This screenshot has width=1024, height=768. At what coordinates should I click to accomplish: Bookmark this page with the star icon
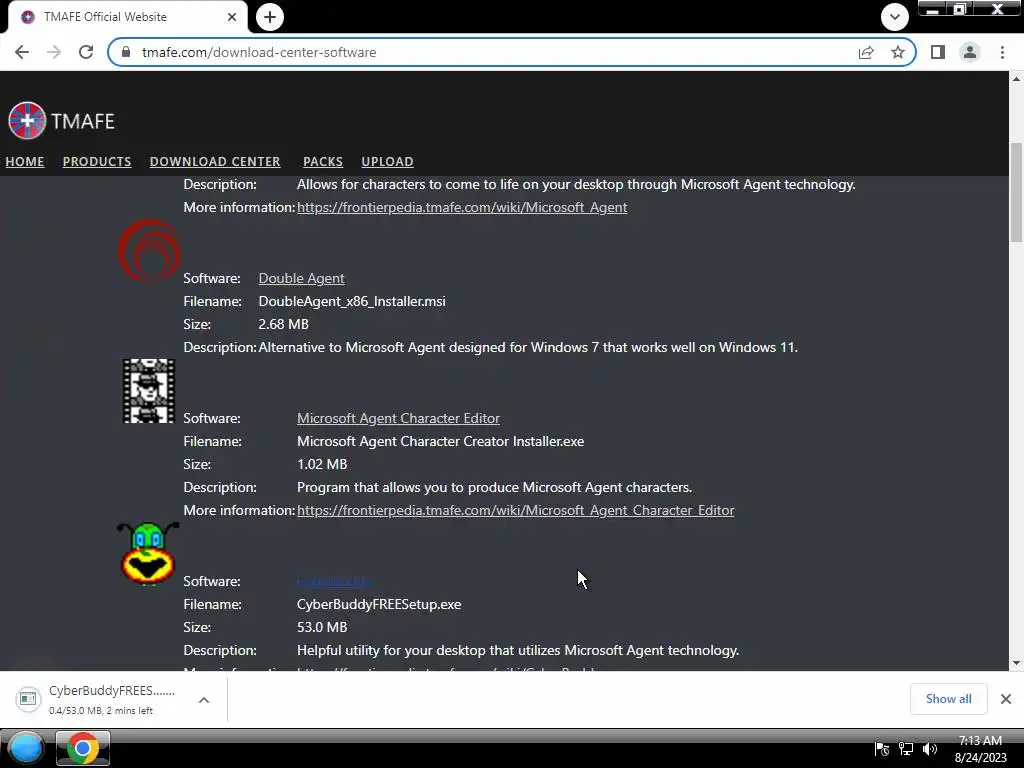tap(898, 52)
